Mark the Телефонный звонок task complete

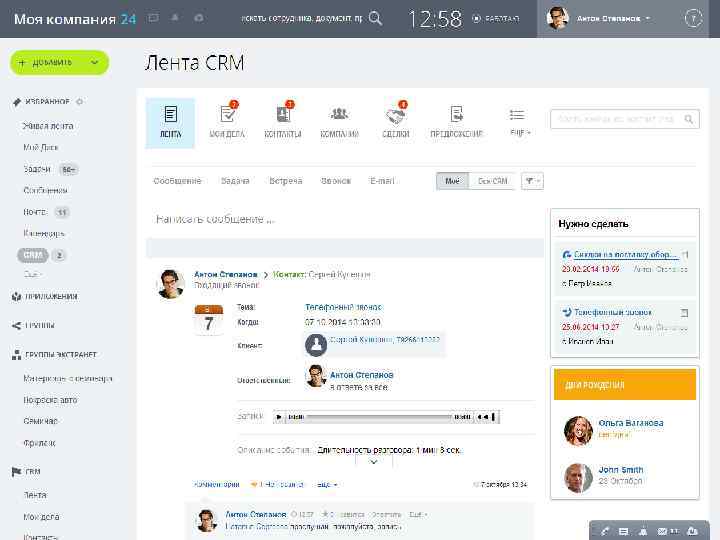pyautogui.click(x=684, y=313)
